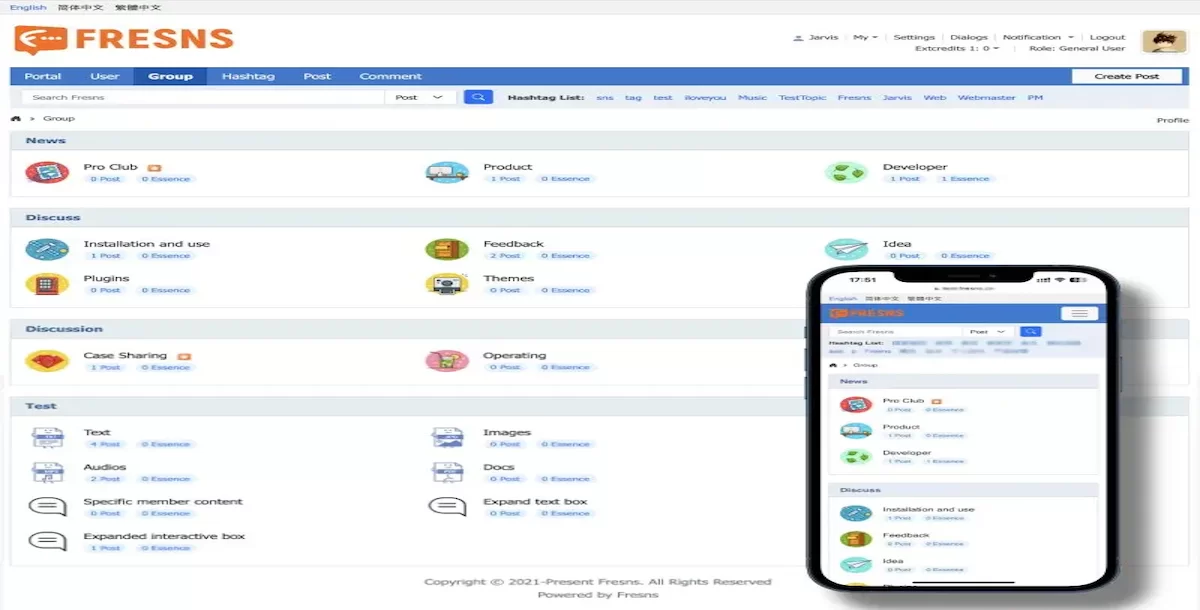This screenshot has width=1200, height=610.
Task: Click the blue search magnifier button
Action: pyautogui.click(x=478, y=97)
